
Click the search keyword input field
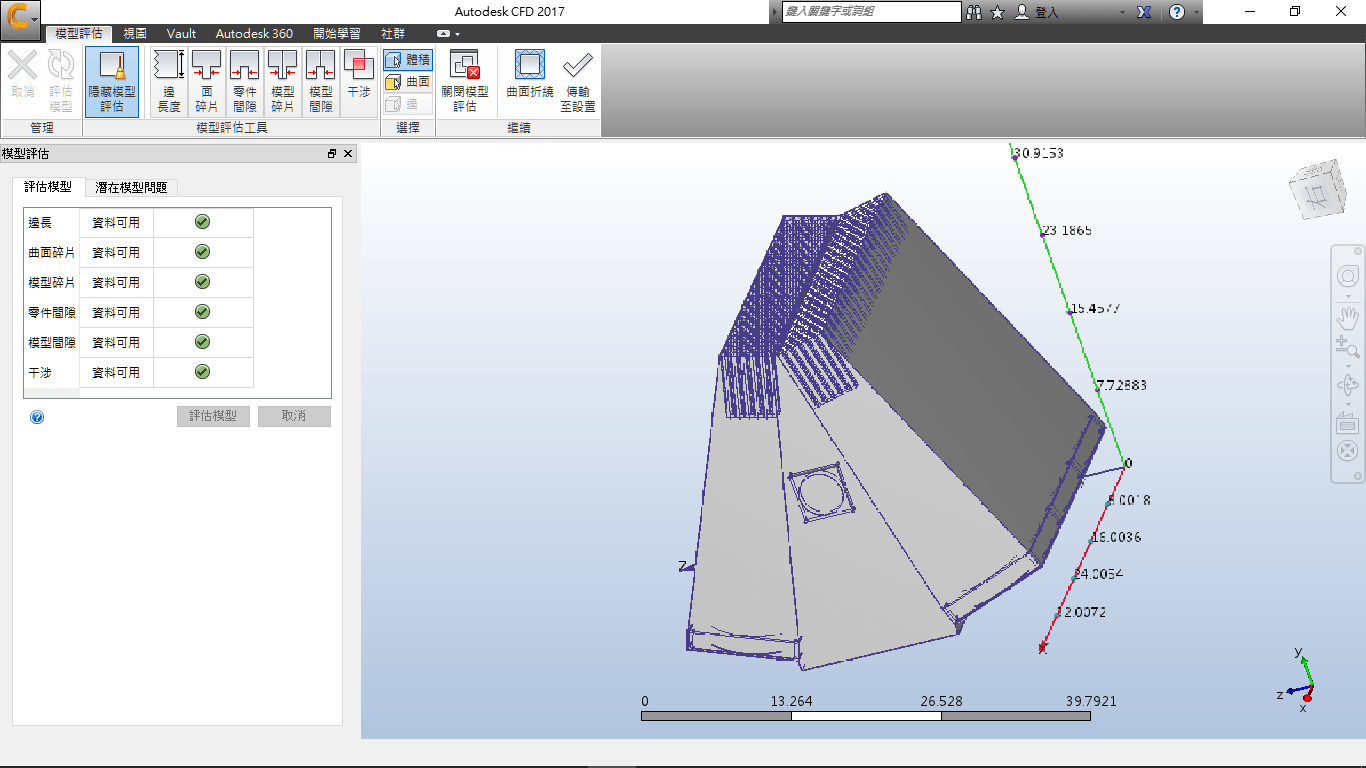869,12
